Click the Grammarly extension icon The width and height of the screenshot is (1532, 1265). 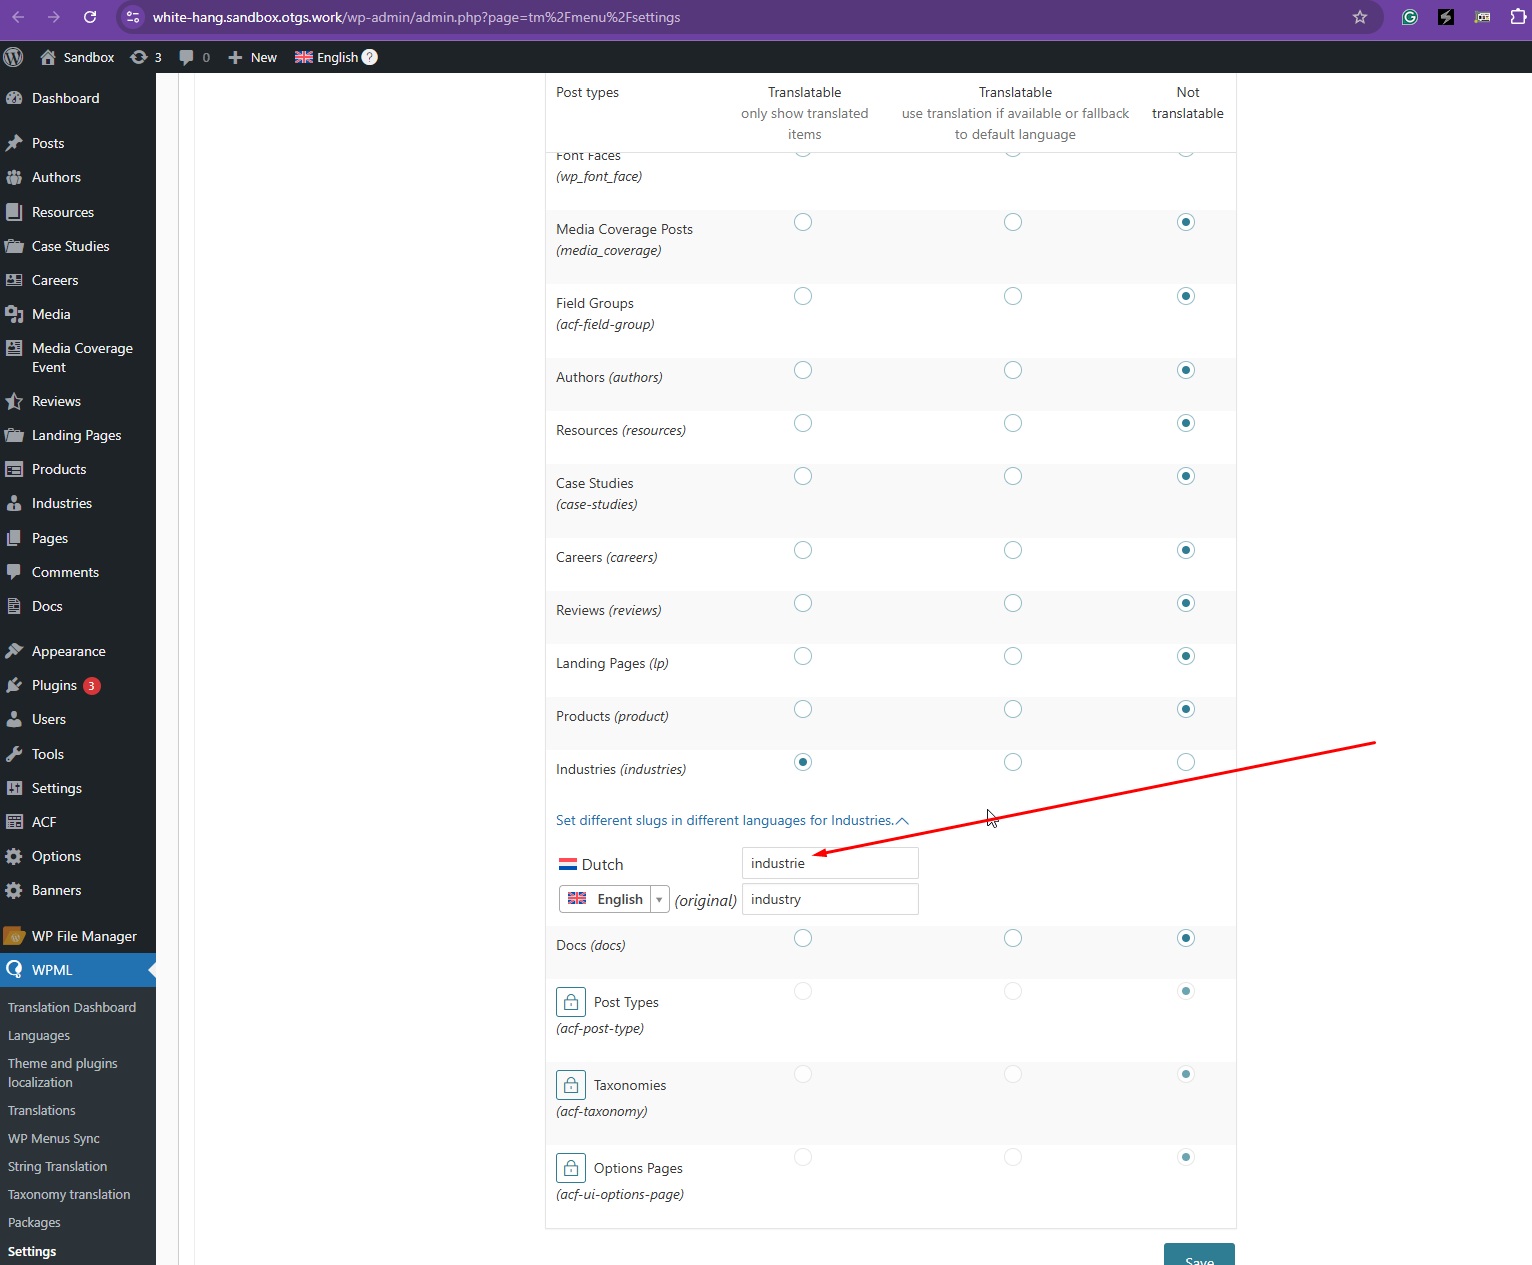click(x=1409, y=17)
